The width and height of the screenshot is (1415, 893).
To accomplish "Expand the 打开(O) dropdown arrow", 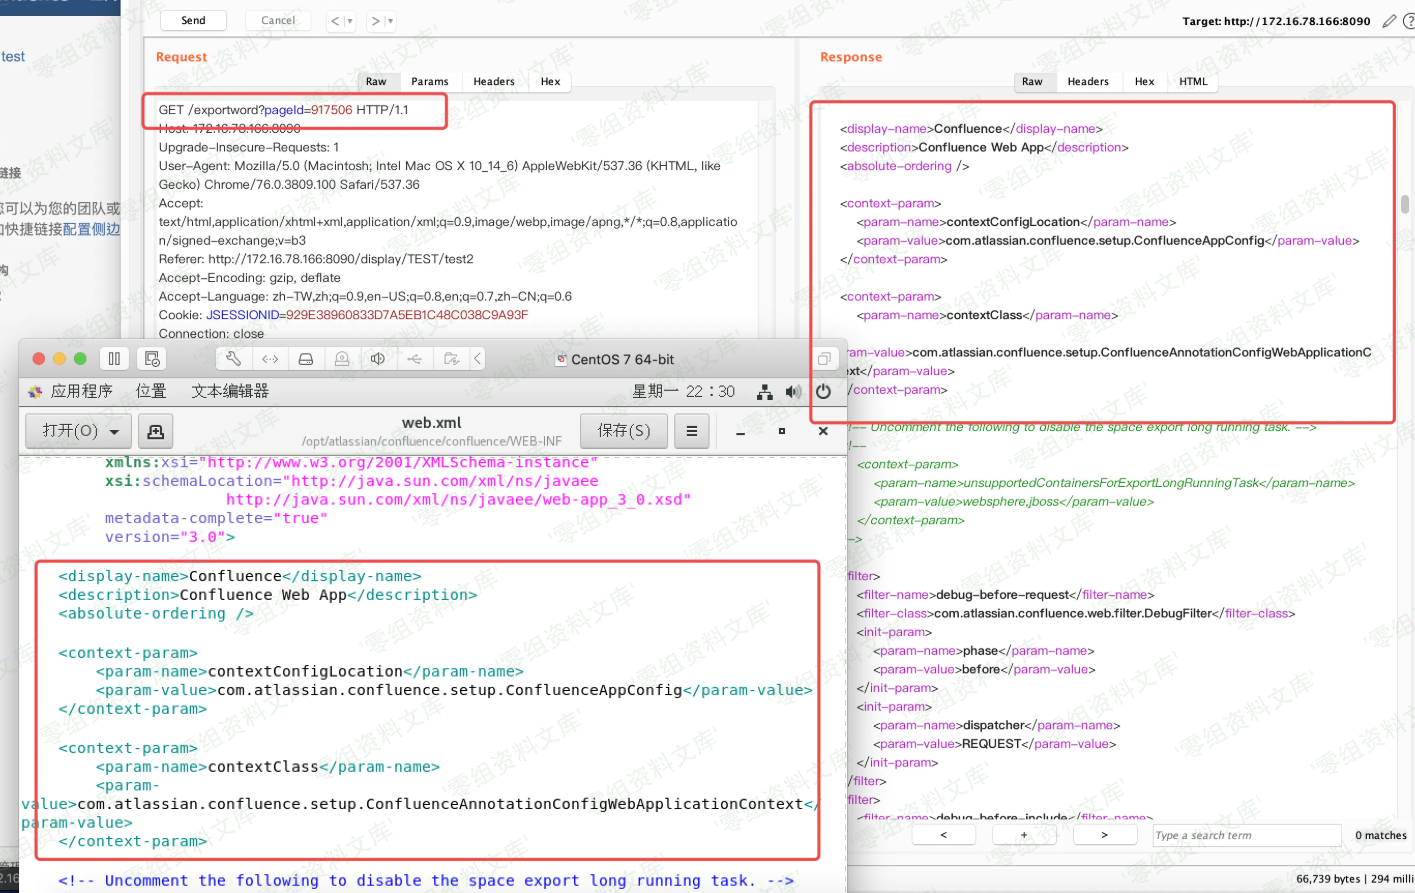I will click(115, 432).
